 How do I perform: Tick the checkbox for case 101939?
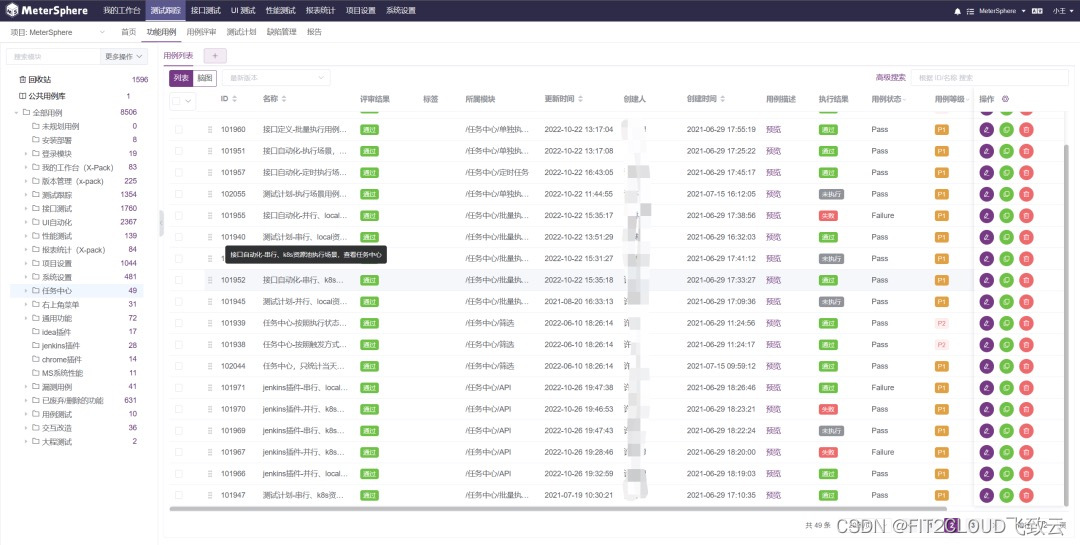(179, 323)
